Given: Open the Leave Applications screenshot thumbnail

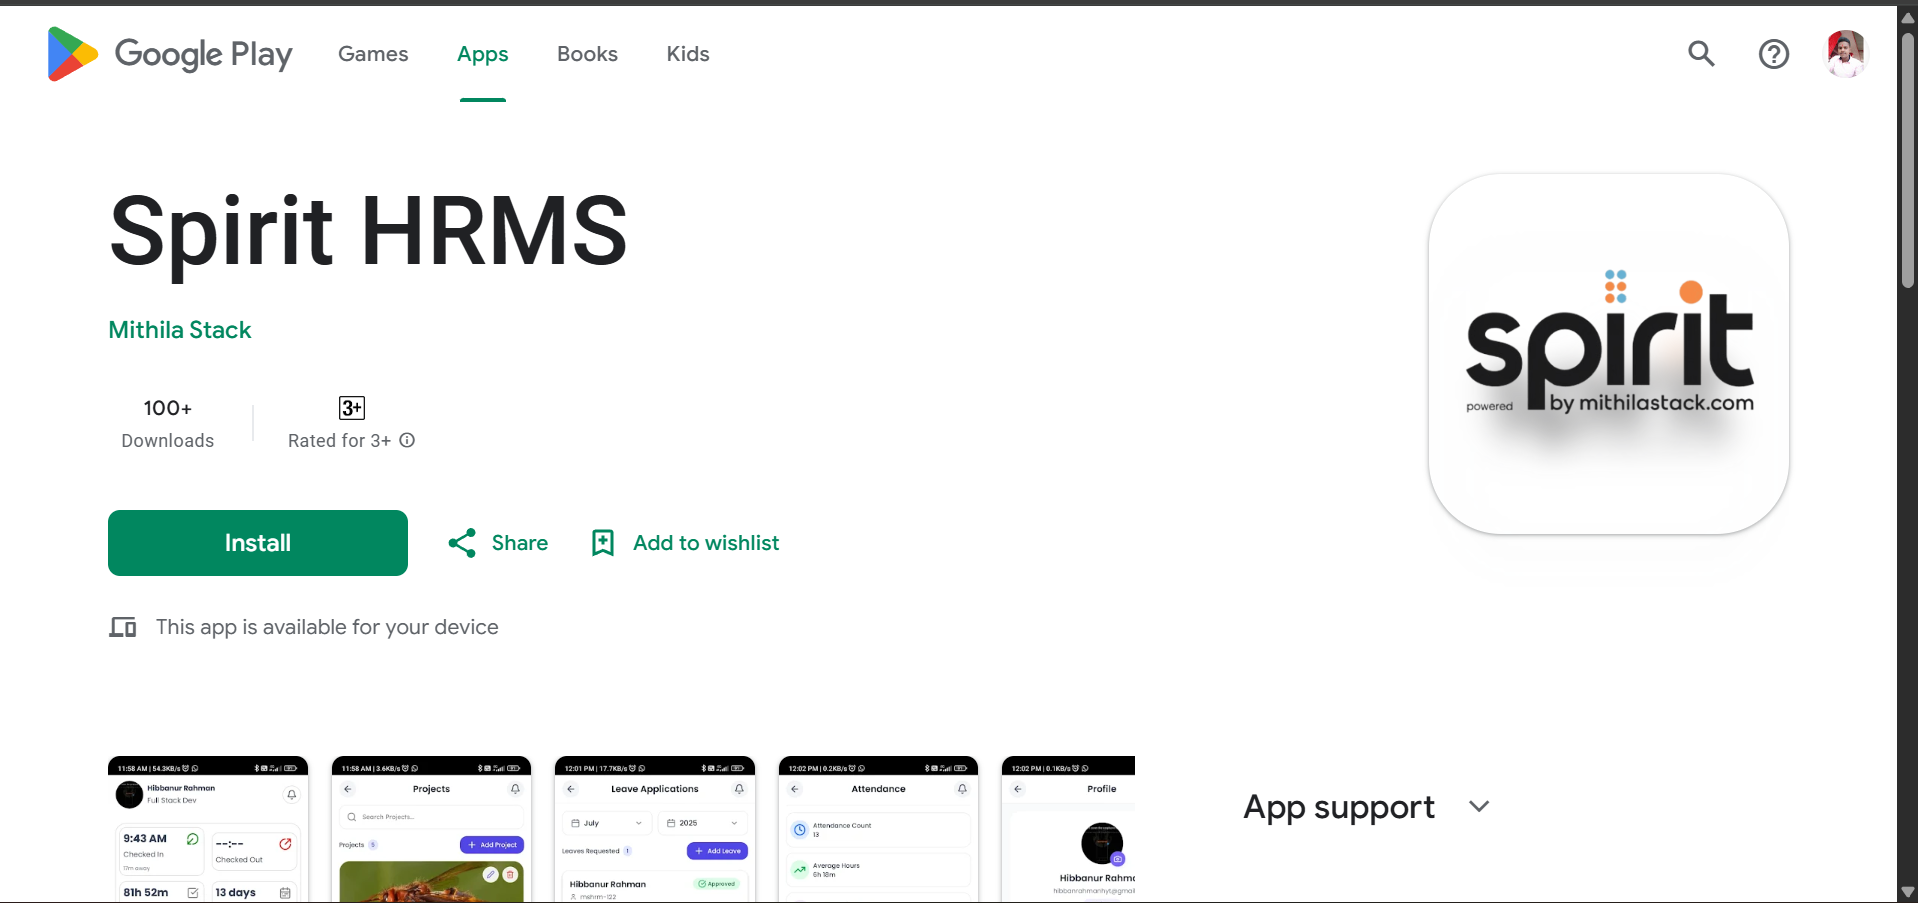Looking at the screenshot, I should pos(655,829).
